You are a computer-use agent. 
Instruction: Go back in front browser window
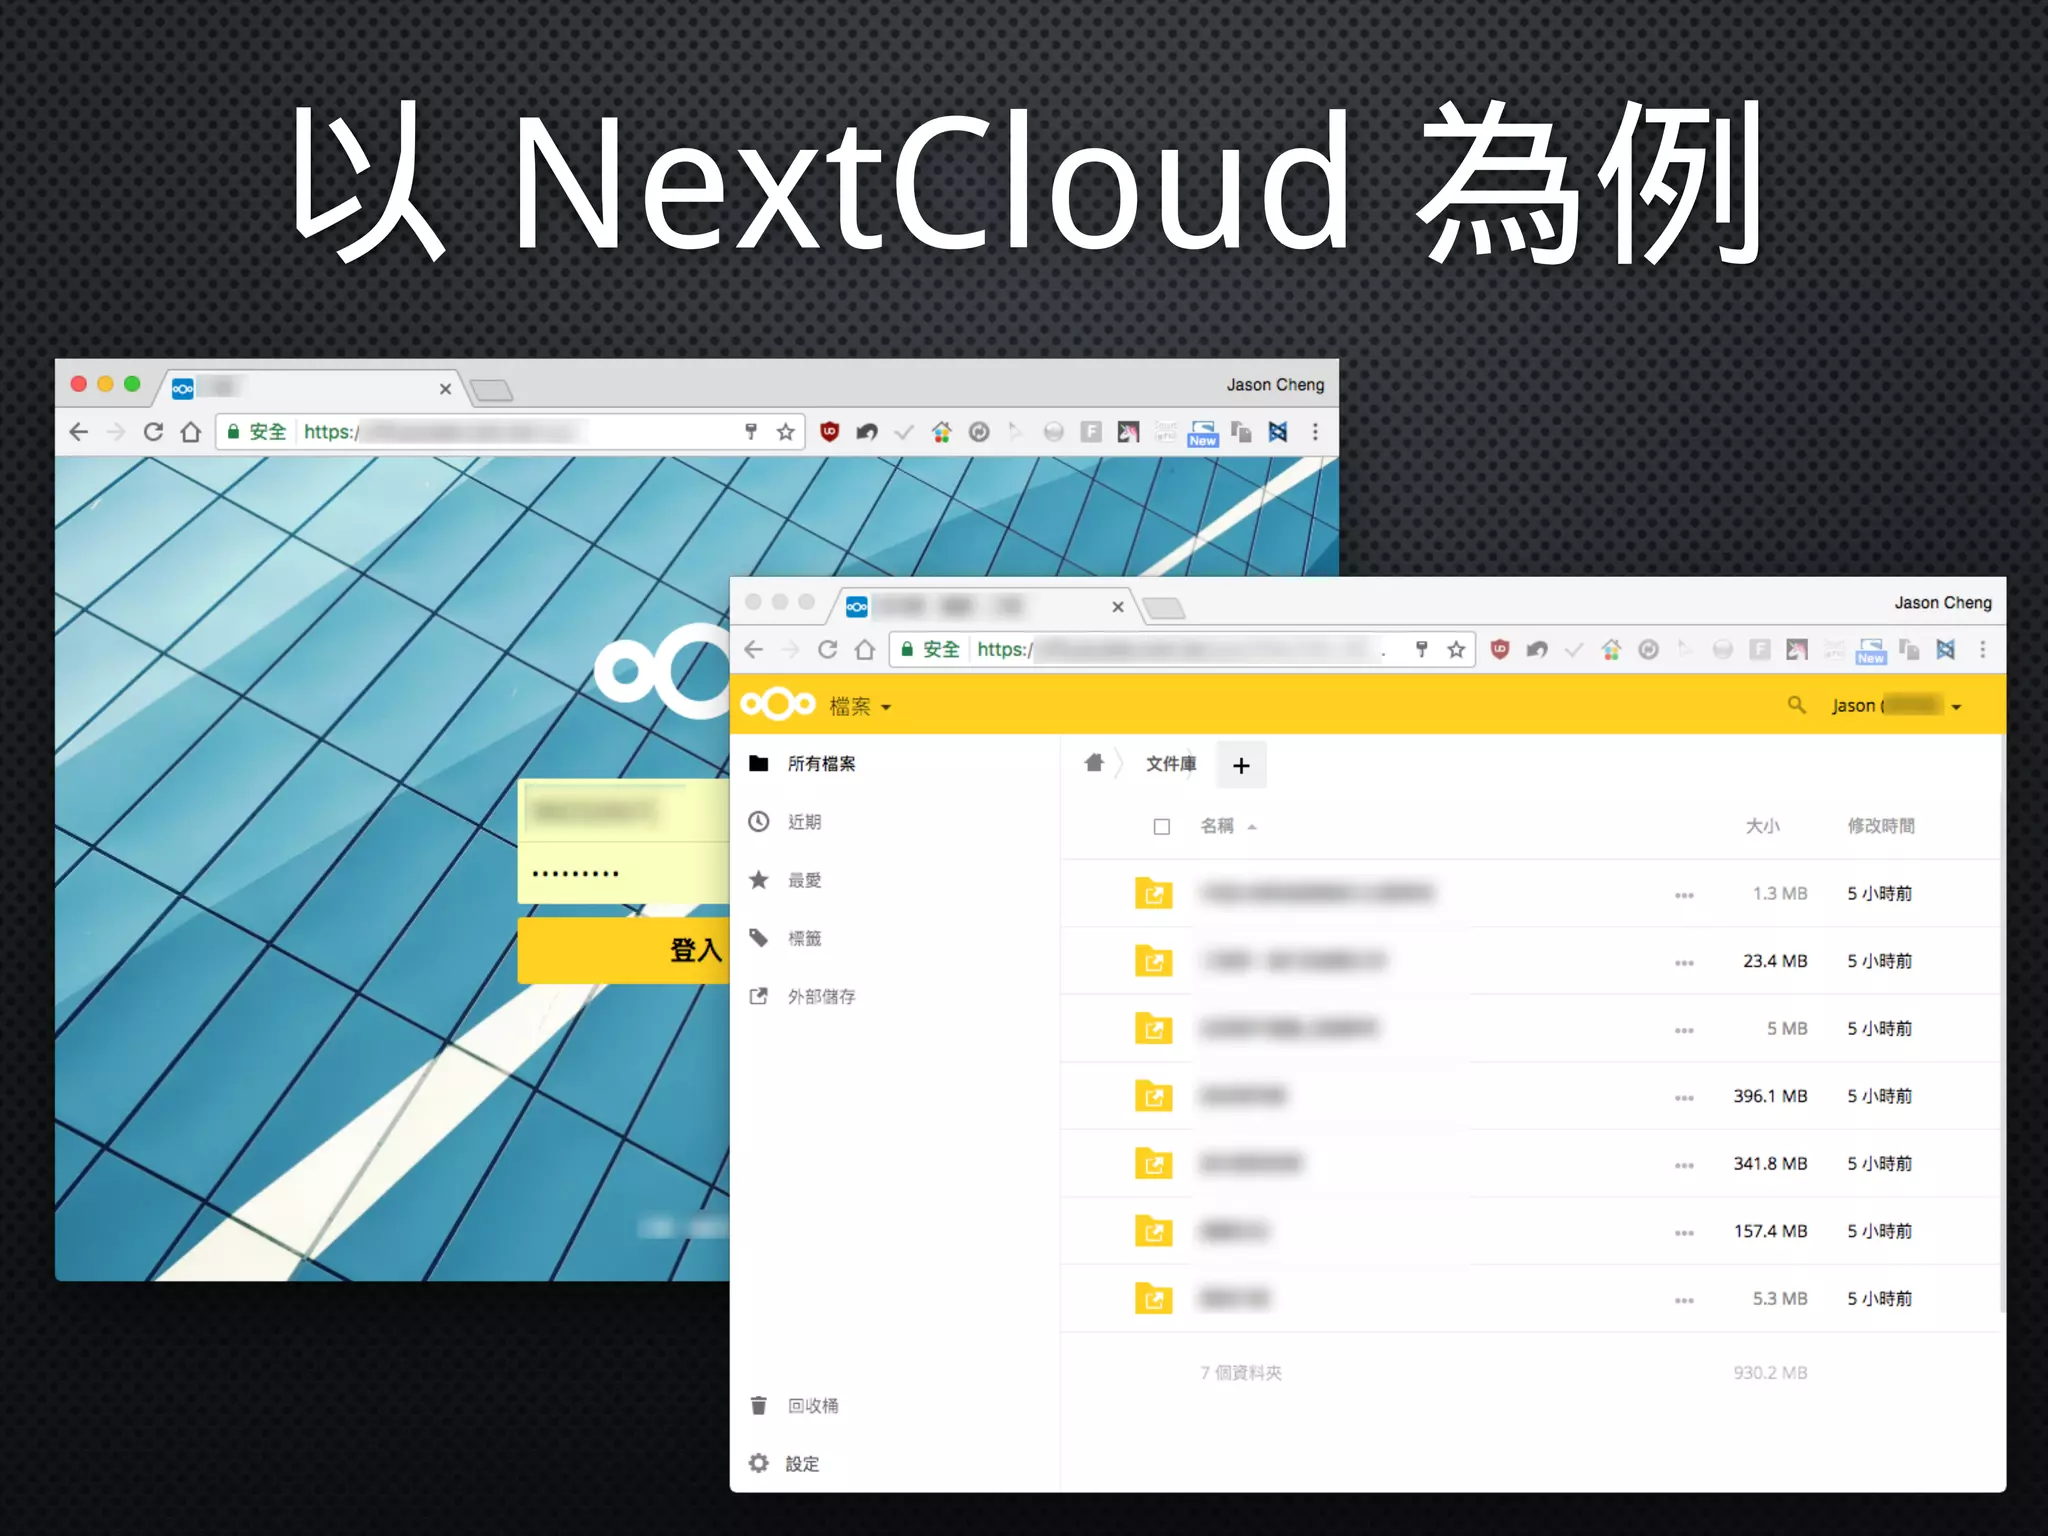coord(753,650)
